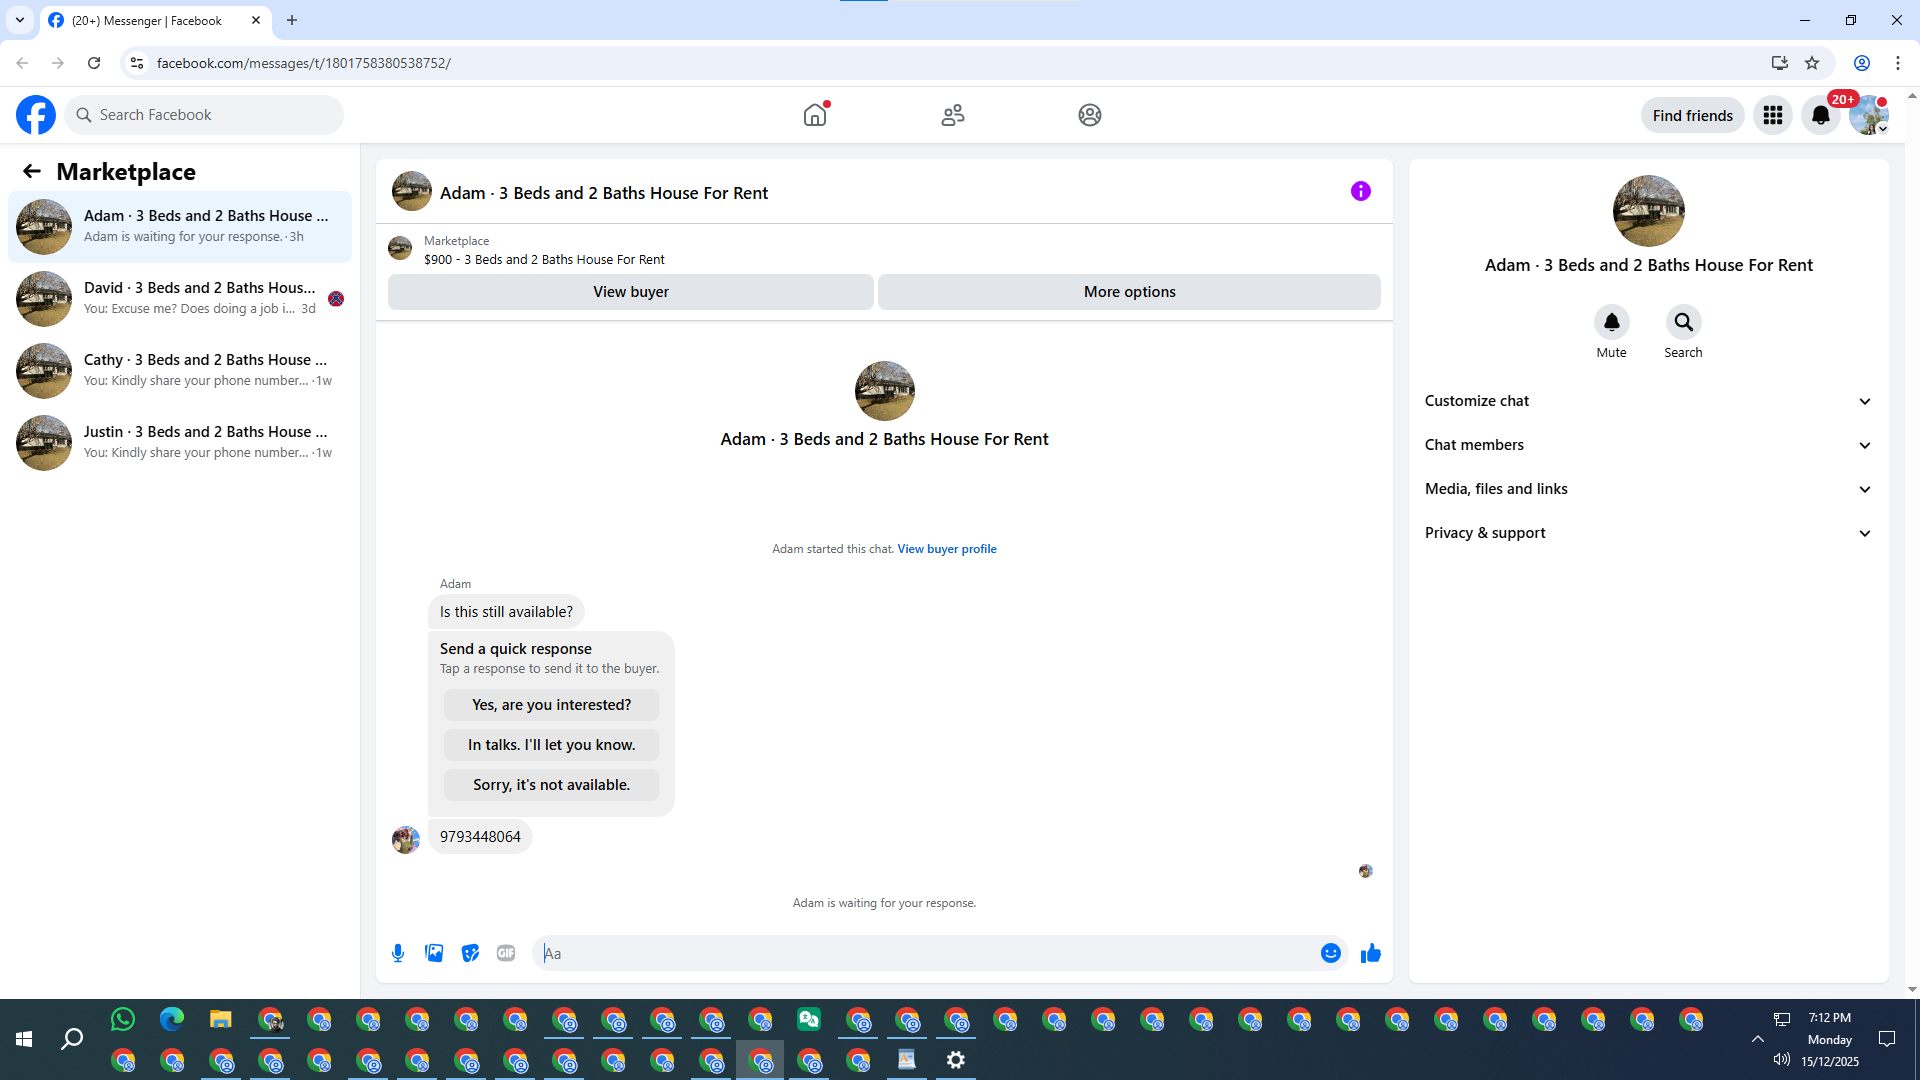The height and width of the screenshot is (1080, 1920).
Task: Open the Justin conversation in the list
Action: coord(180,443)
